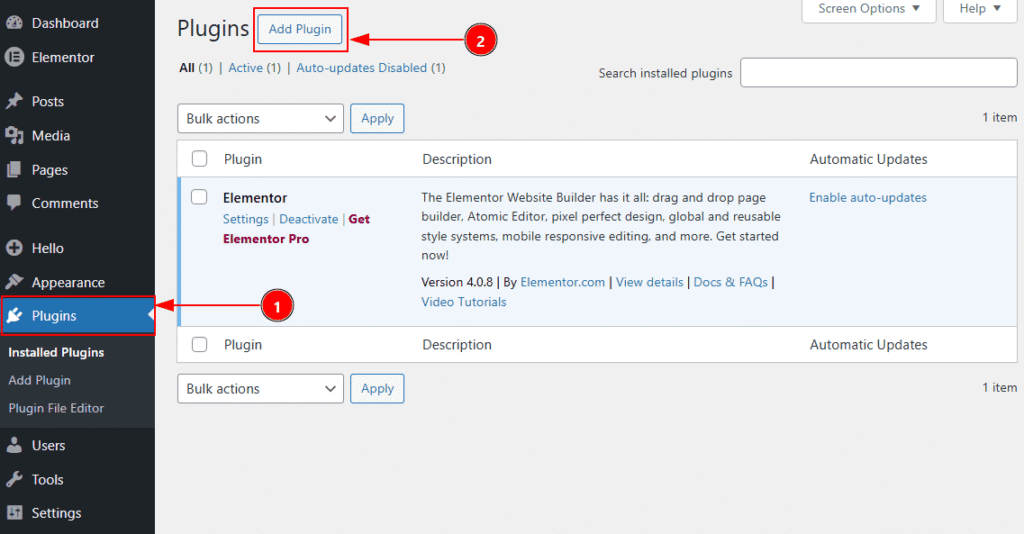Open Hello menu item

pyautogui.click(x=48, y=248)
